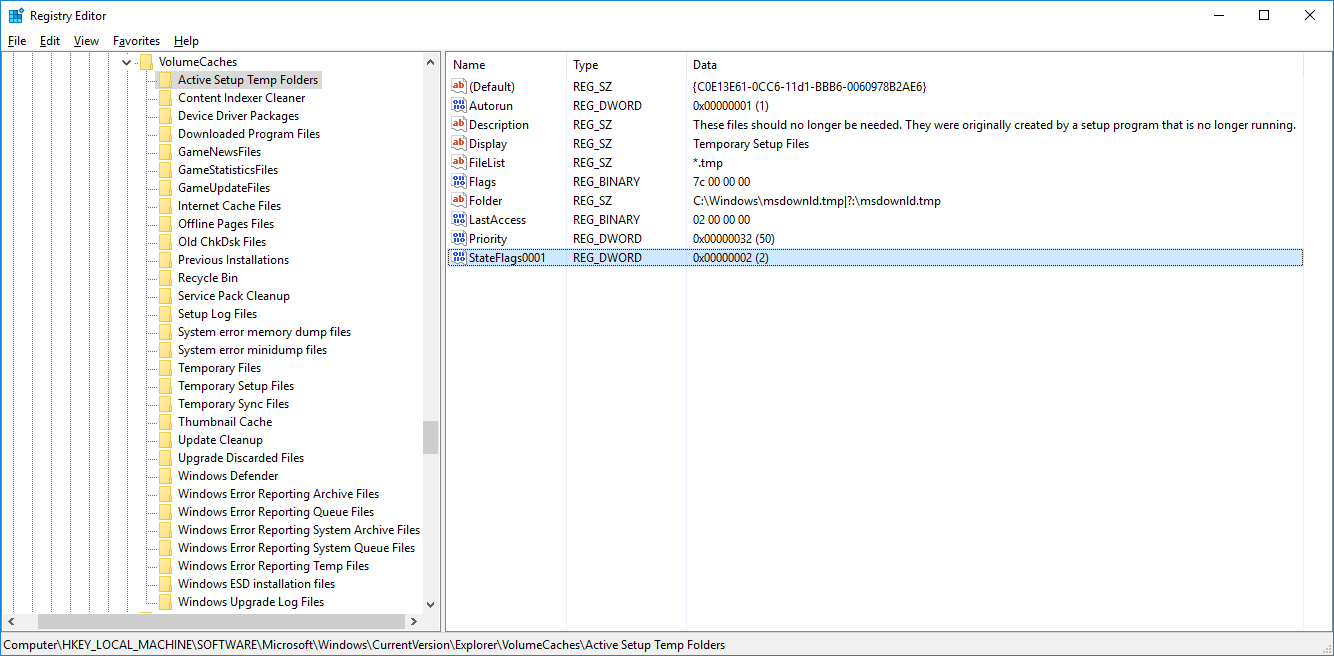Screen dimensions: 1334x656
Task: Select the Temporary Files registry key
Action: point(219,368)
